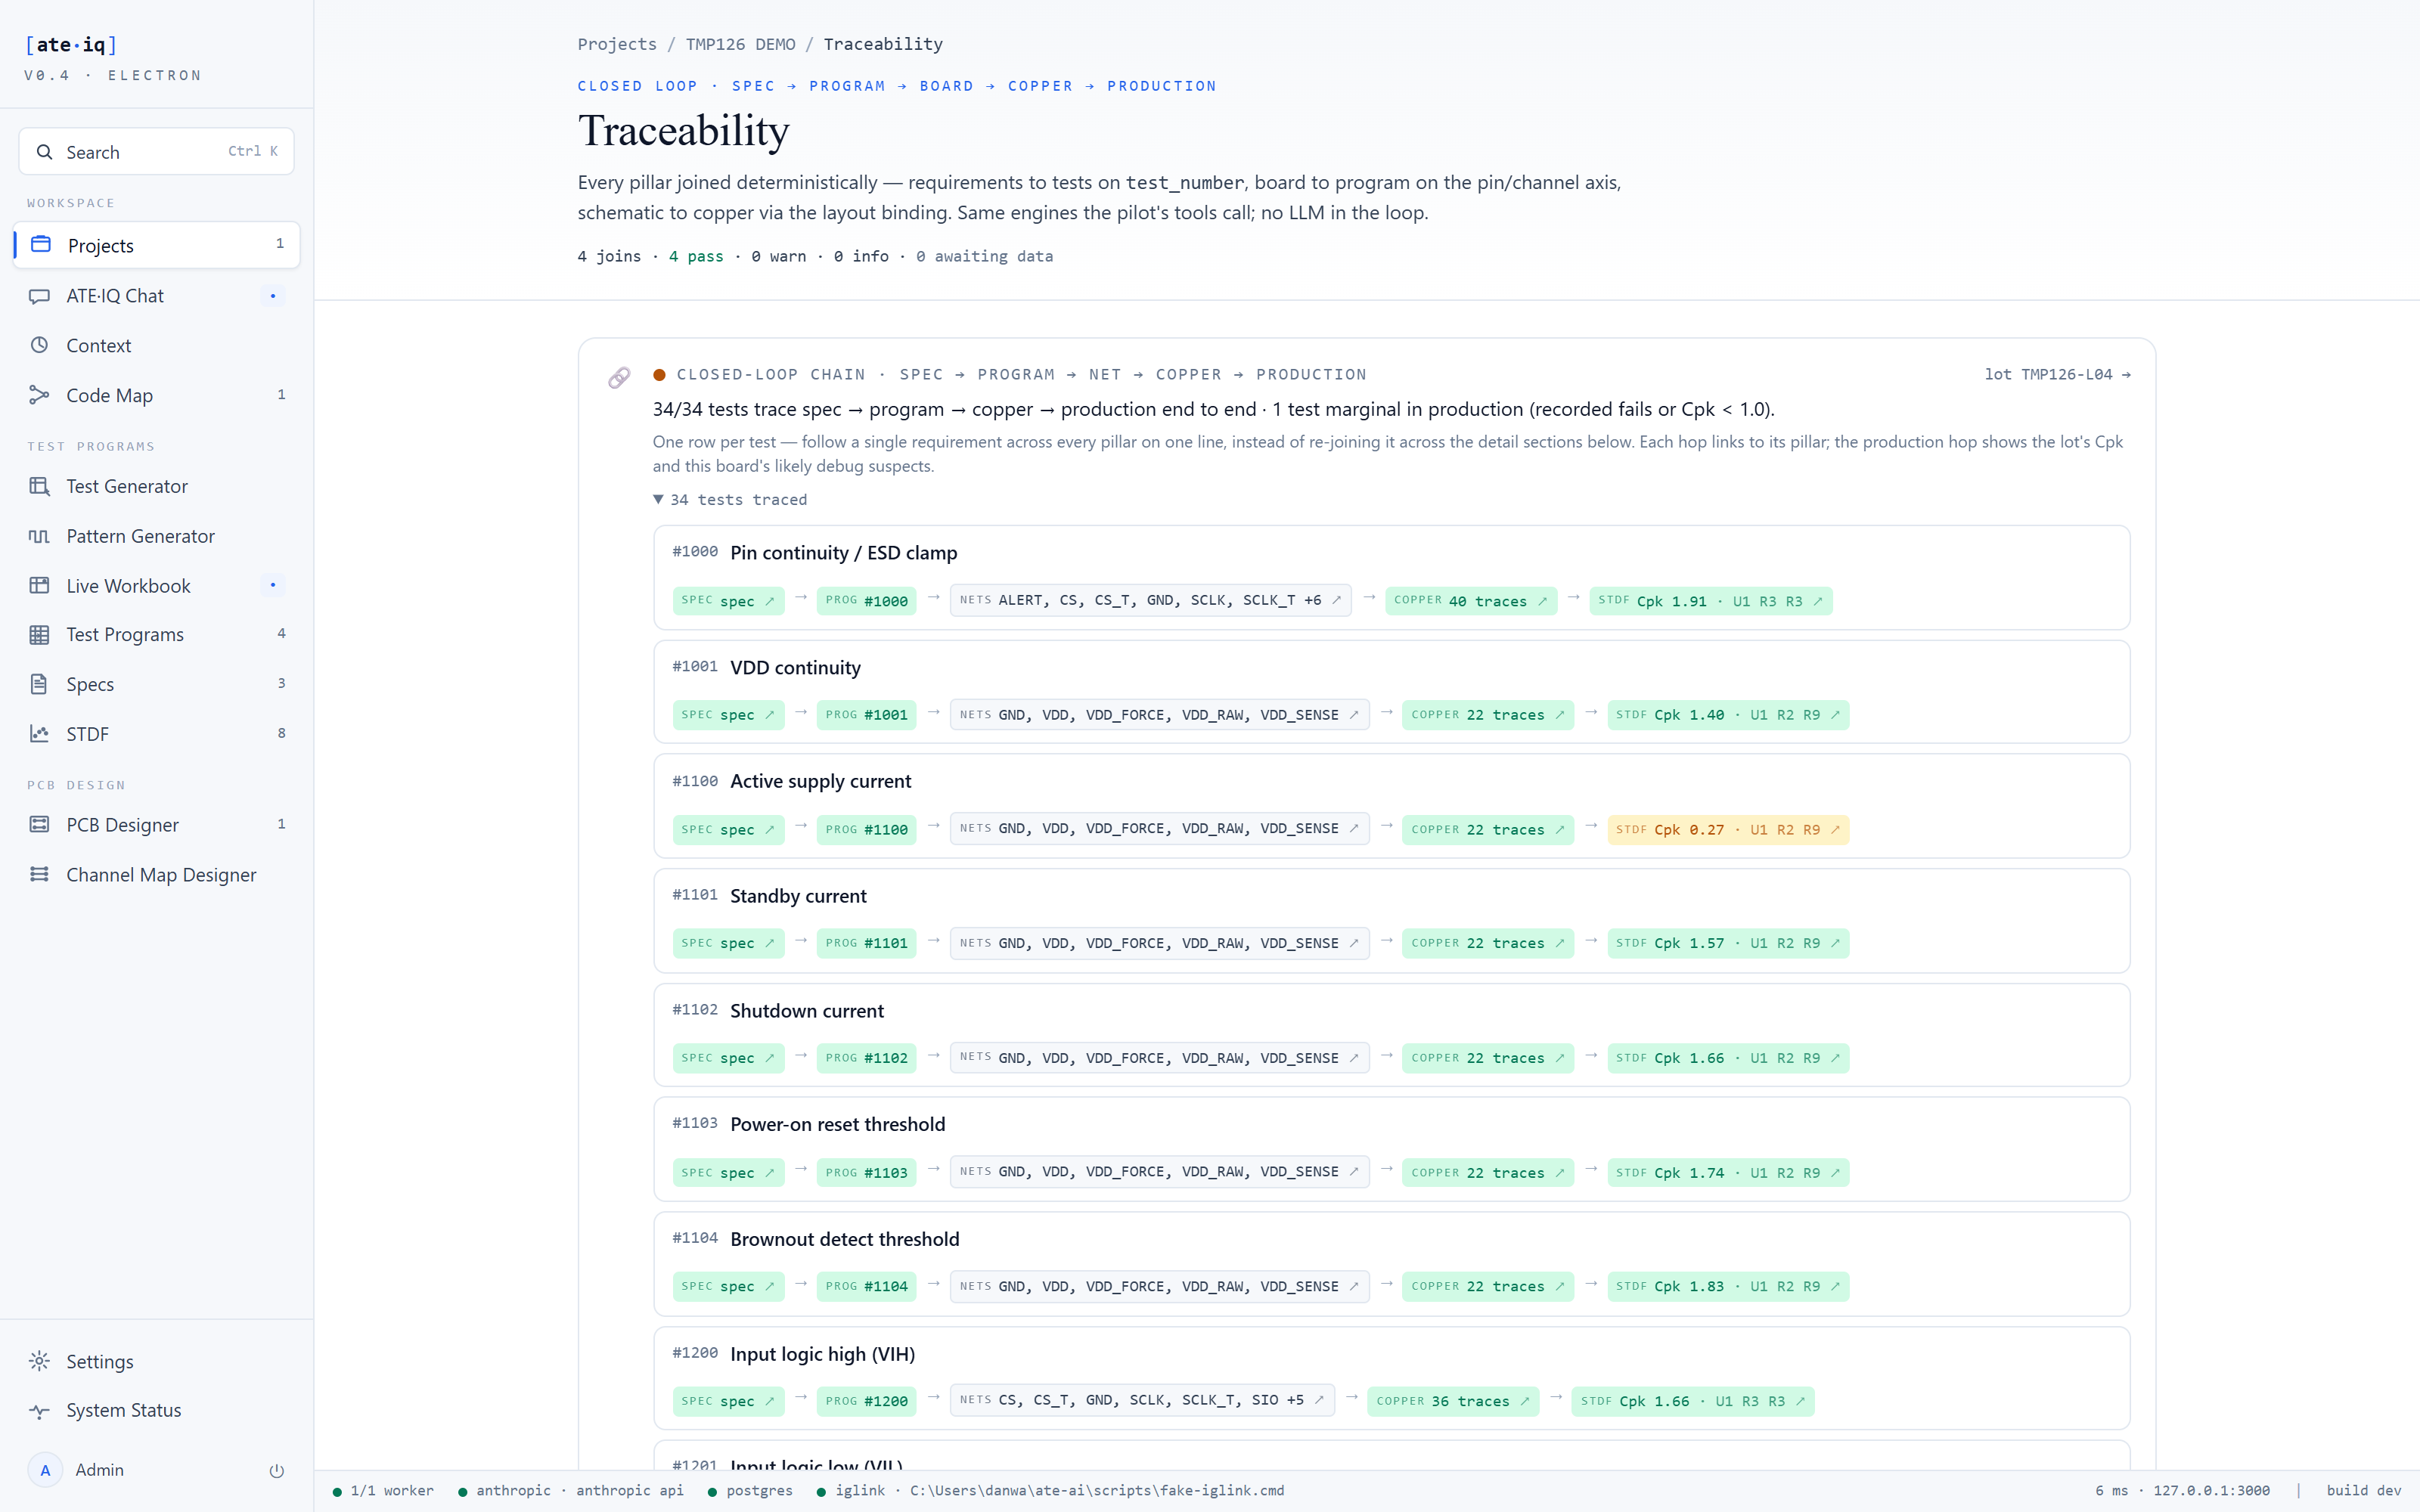
Task: Open STDF Cpk 1.83 chip
Action: tap(1728, 1286)
